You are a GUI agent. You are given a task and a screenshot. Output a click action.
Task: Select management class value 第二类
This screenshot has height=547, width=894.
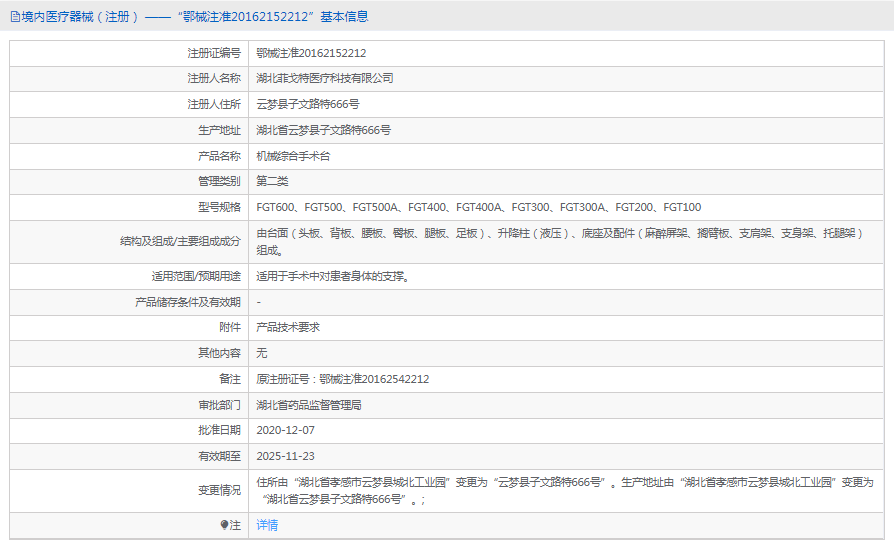[x=272, y=181]
